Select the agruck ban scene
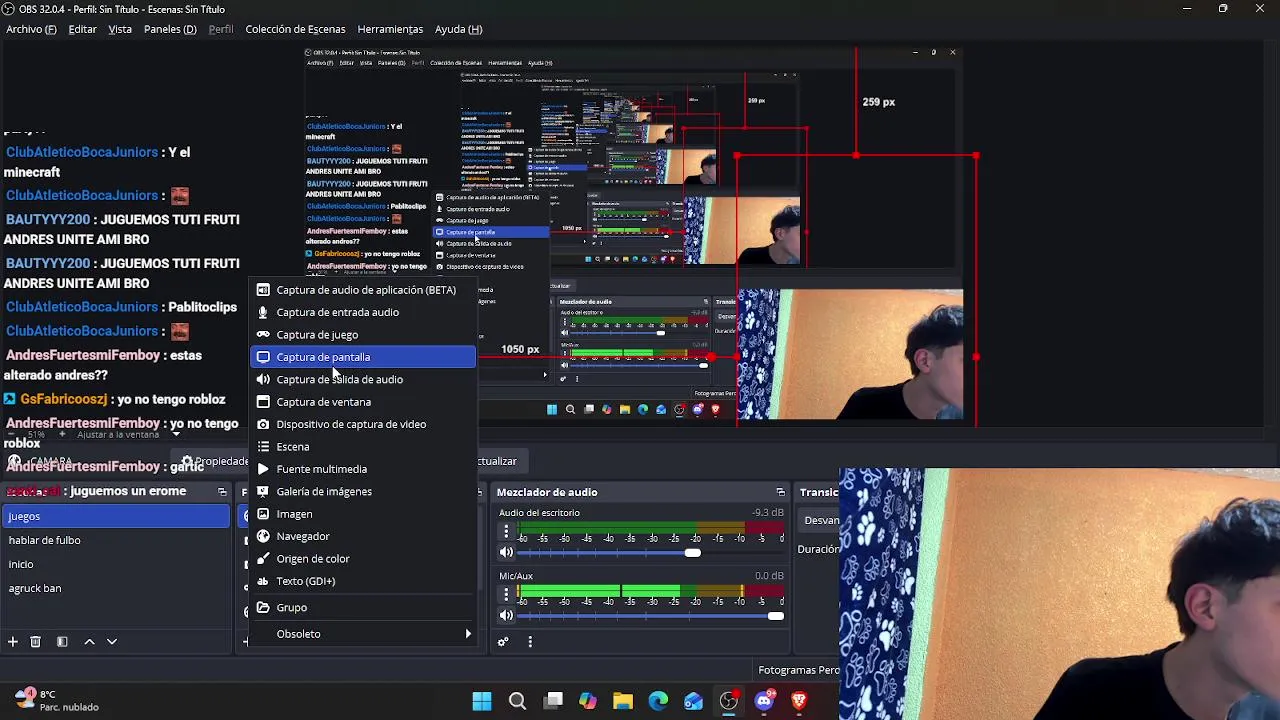Screen dimensions: 1280x720 point(115,588)
